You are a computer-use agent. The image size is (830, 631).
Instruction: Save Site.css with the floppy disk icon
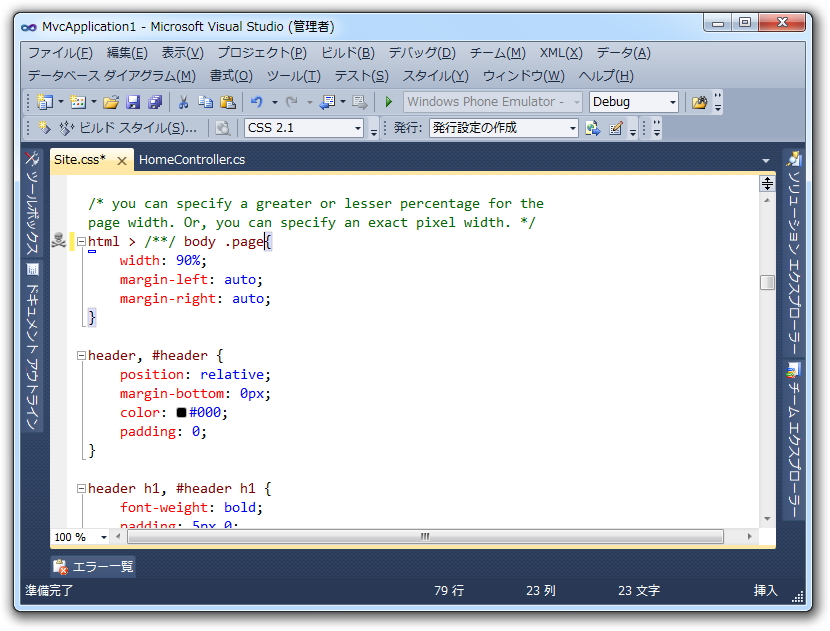133,102
